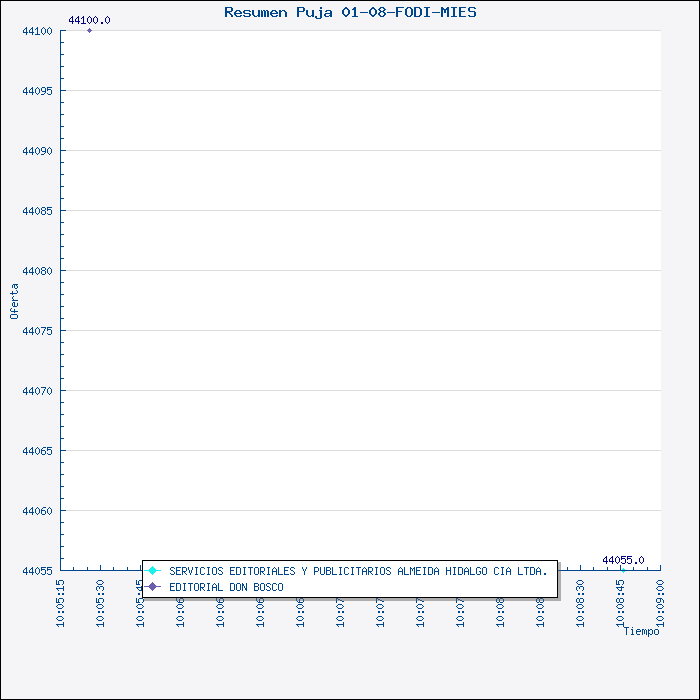The height and width of the screenshot is (700, 700).
Task: Click the Oferta vertical axis label
Action: pyautogui.click(x=14, y=300)
